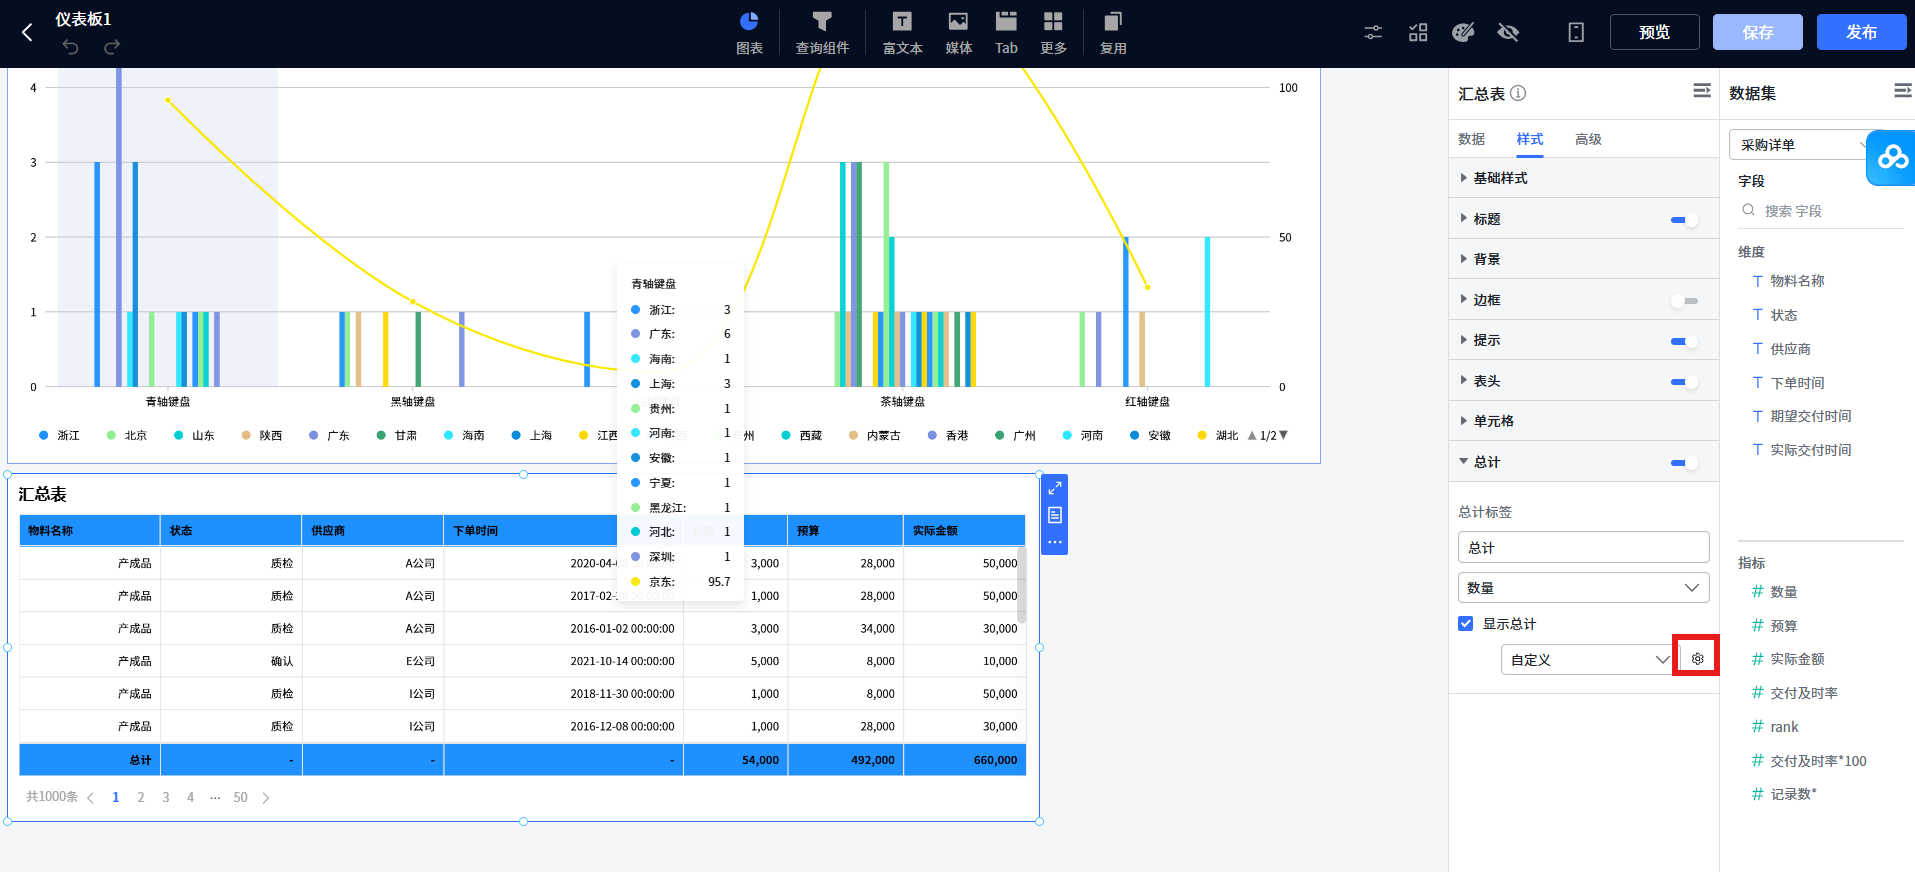This screenshot has width=1915, height=872.
Task: Click the 总计标签 text input field
Action: coord(1583,548)
